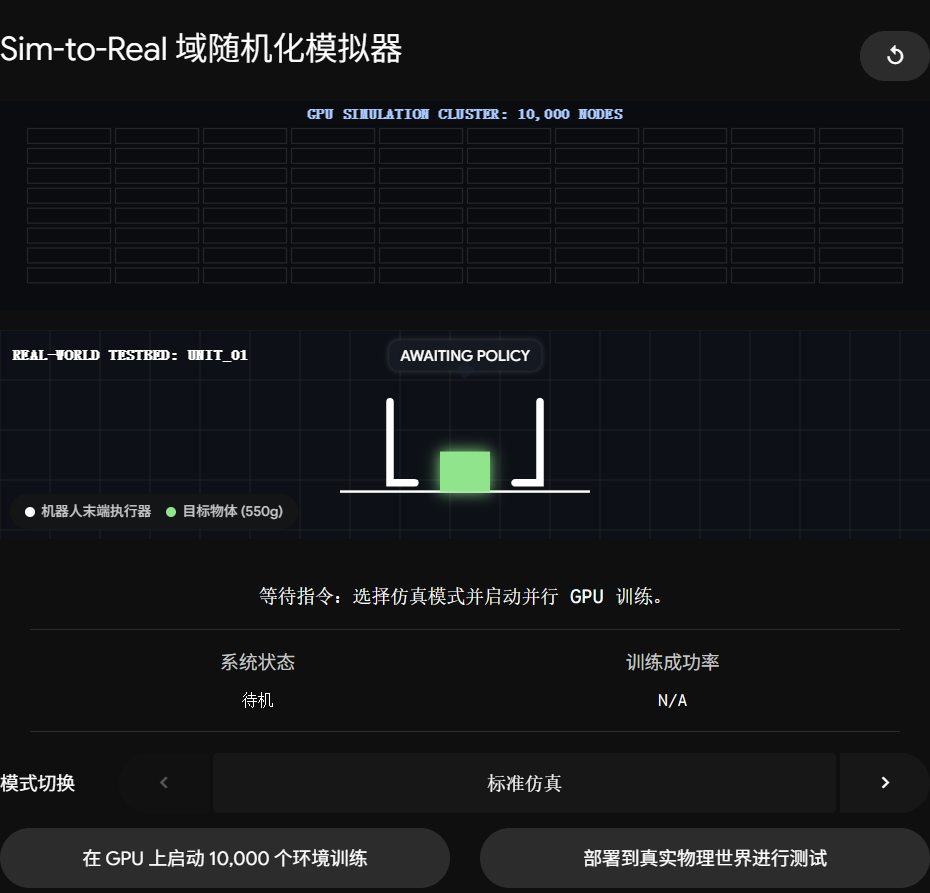Screen dimensions: 930x893
Task: Click the 训练成功率 N/A value
Action: coord(672,700)
